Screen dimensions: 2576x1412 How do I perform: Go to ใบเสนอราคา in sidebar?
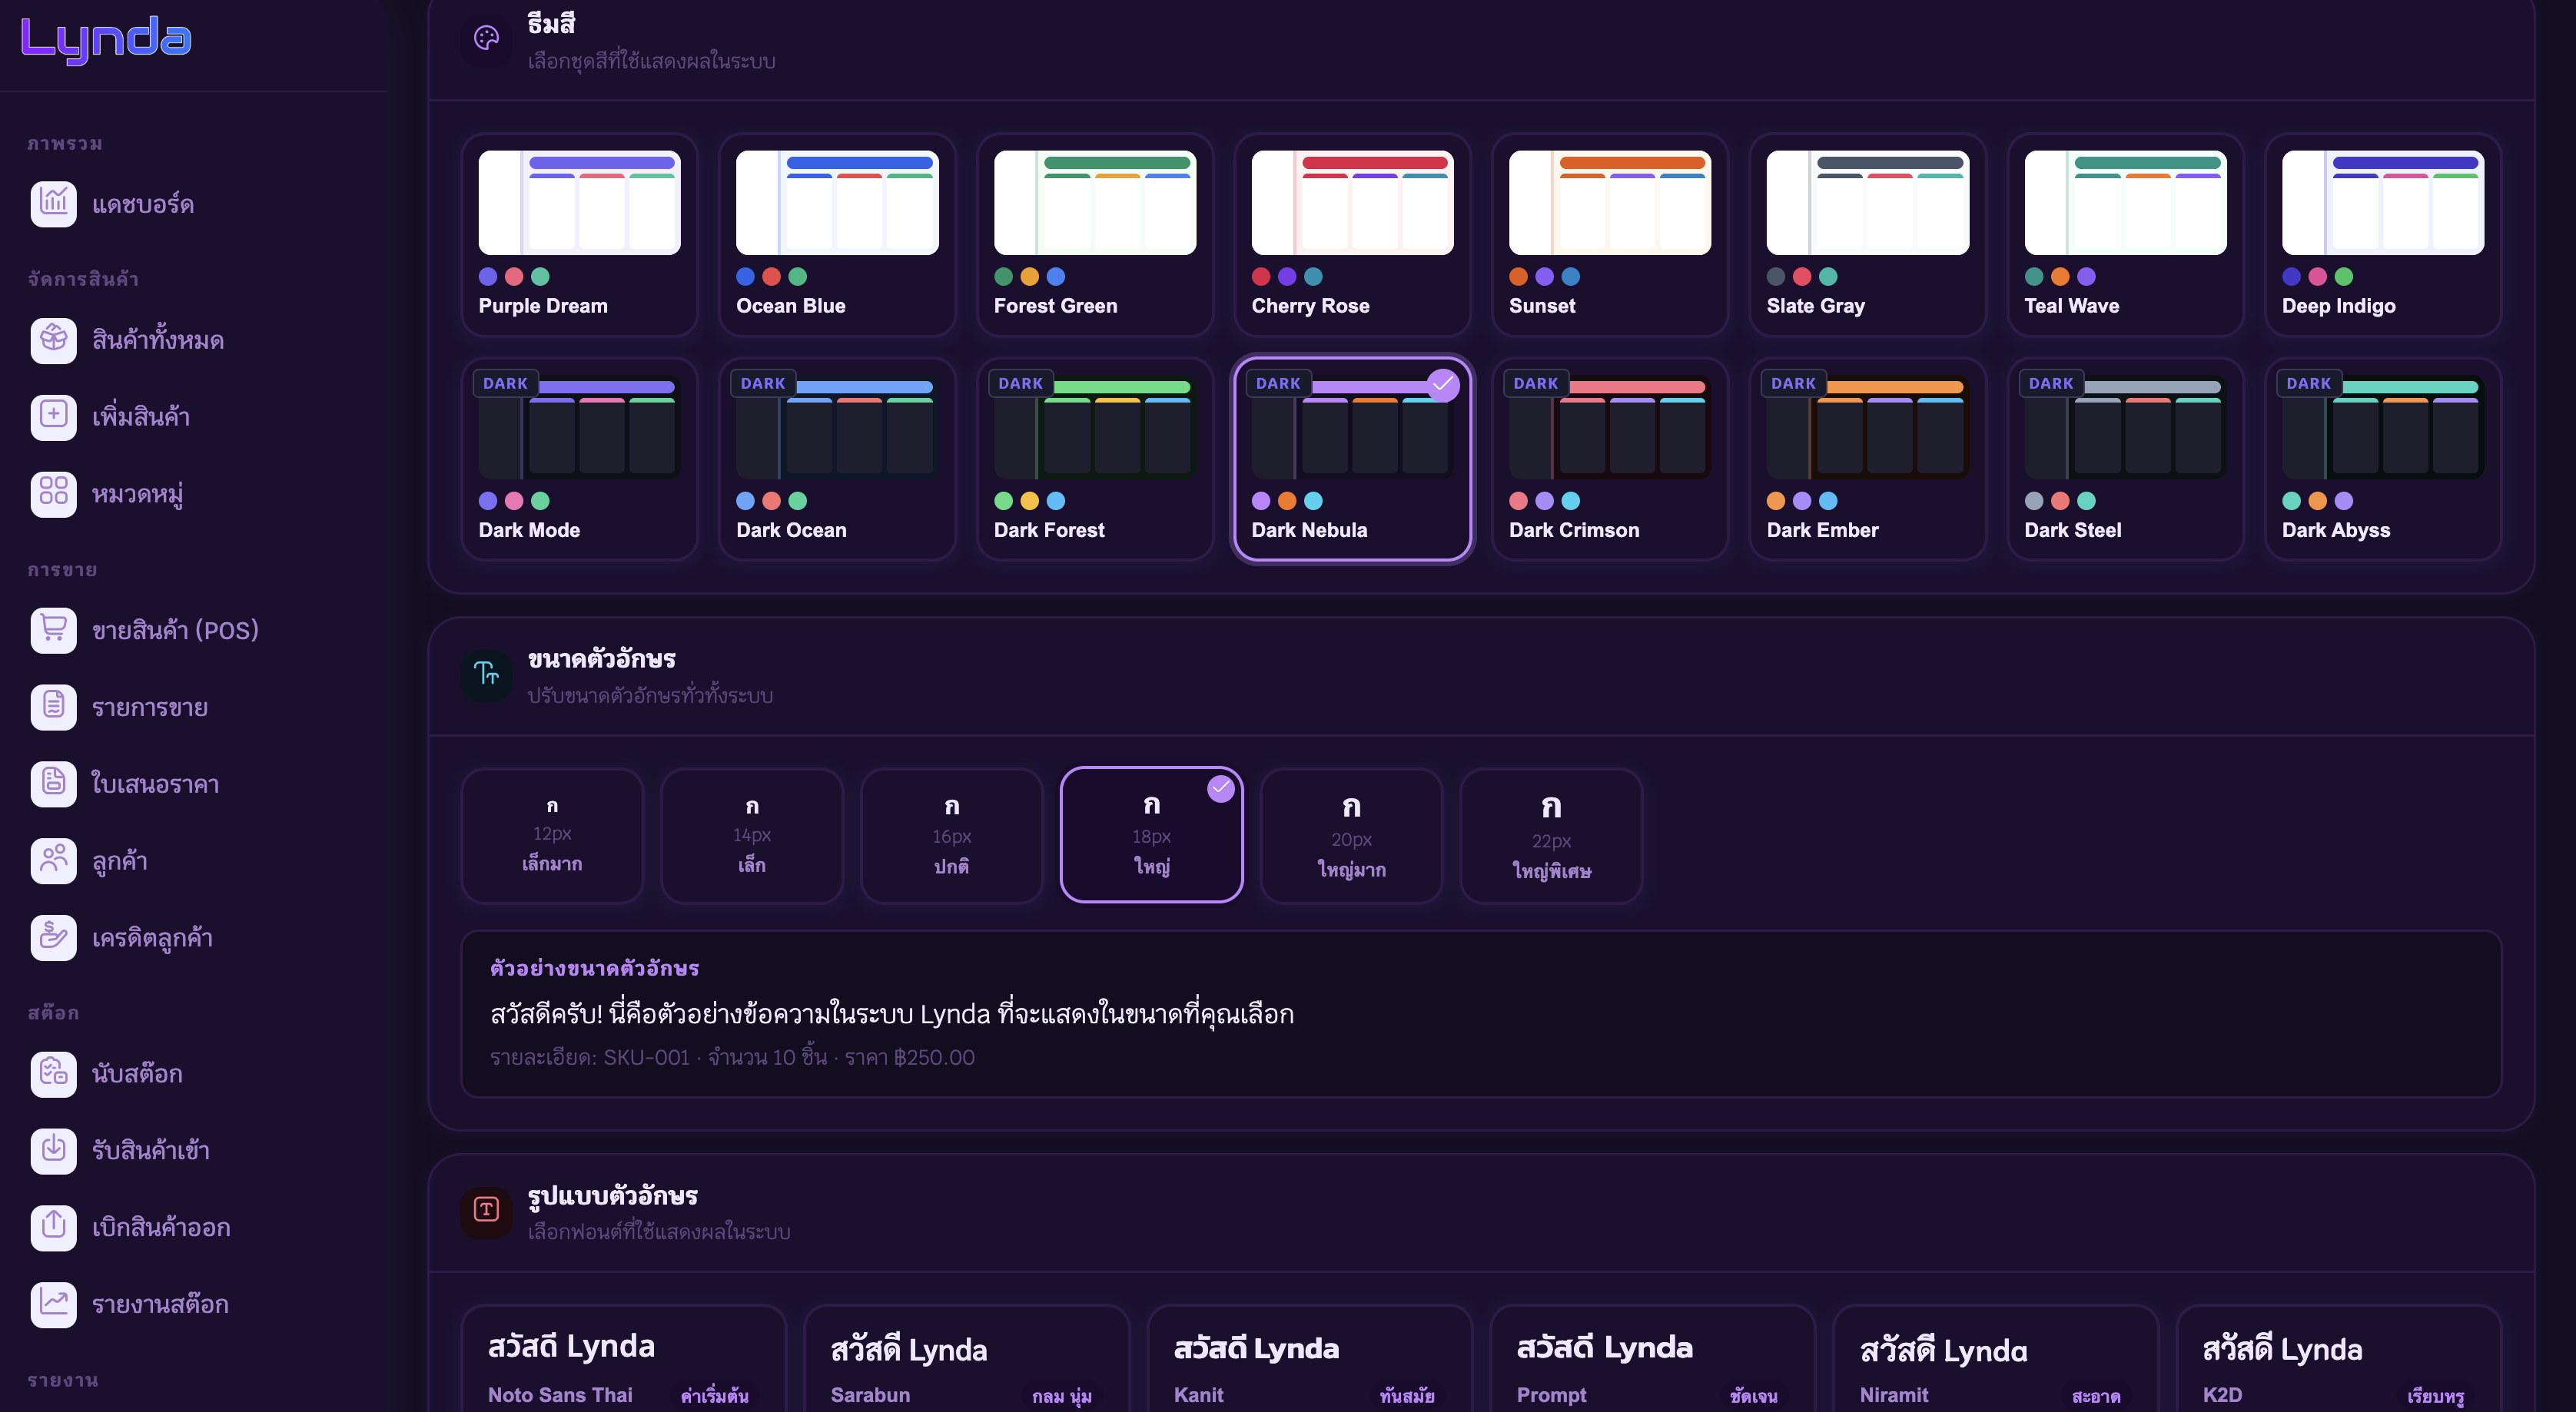pyautogui.click(x=155, y=784)
